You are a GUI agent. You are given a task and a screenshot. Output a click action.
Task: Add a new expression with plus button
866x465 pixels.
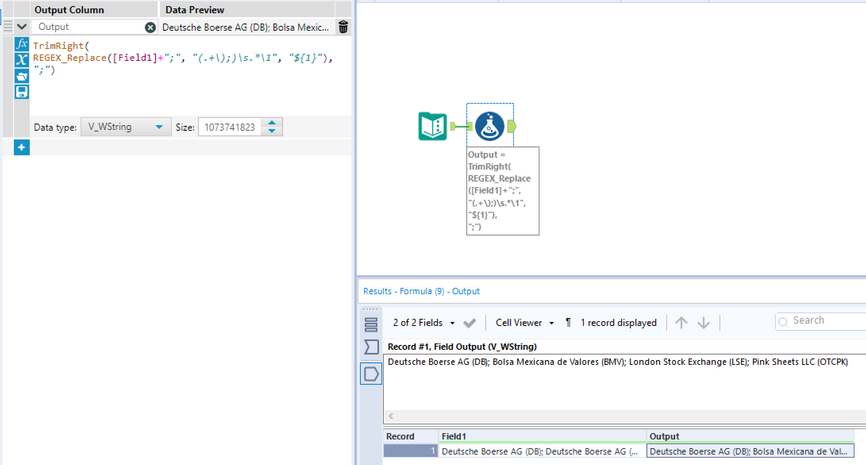pos(22,147)
